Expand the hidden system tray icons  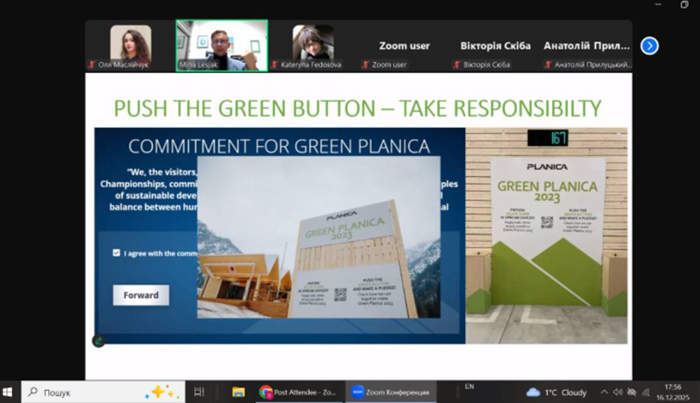pos(603,392)
